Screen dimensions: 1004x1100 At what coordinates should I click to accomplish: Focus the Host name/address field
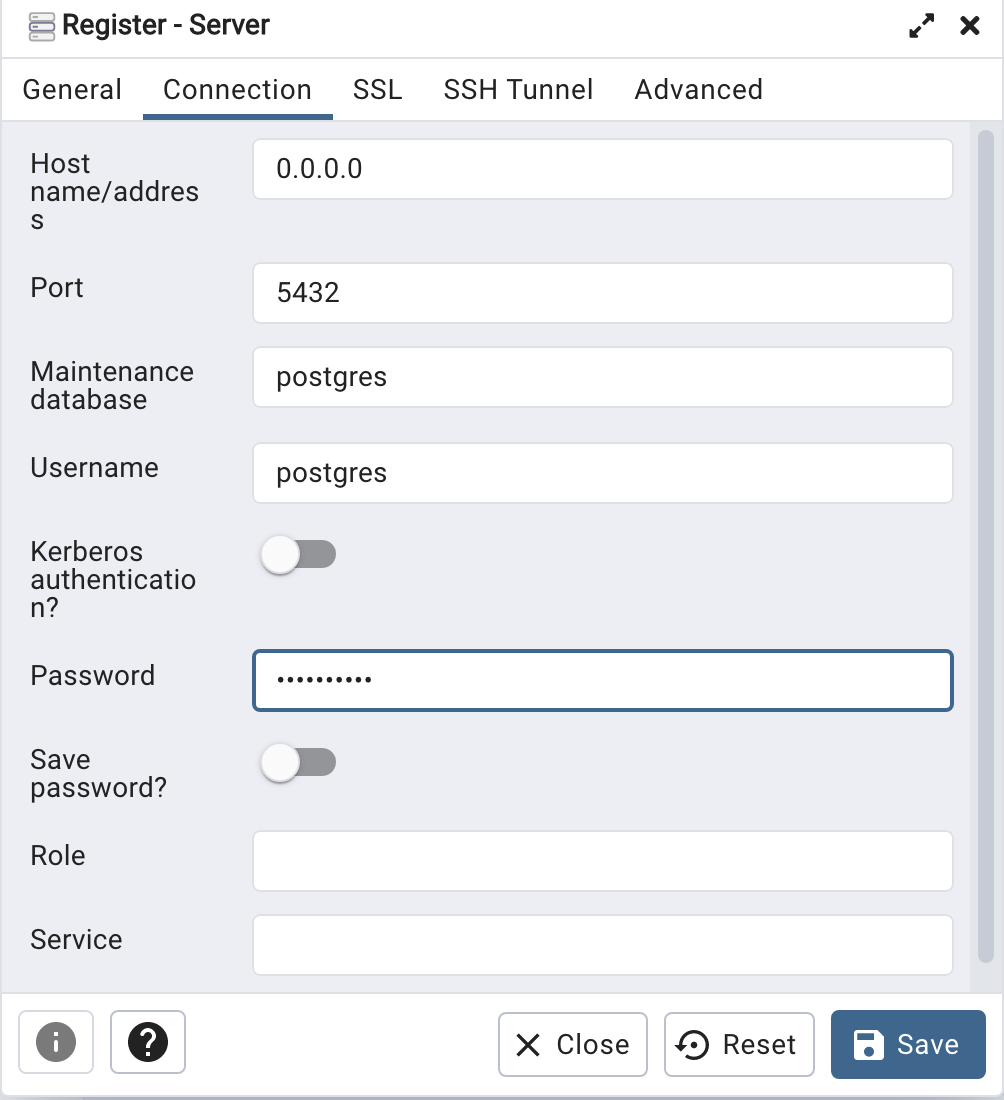[602, 169]
